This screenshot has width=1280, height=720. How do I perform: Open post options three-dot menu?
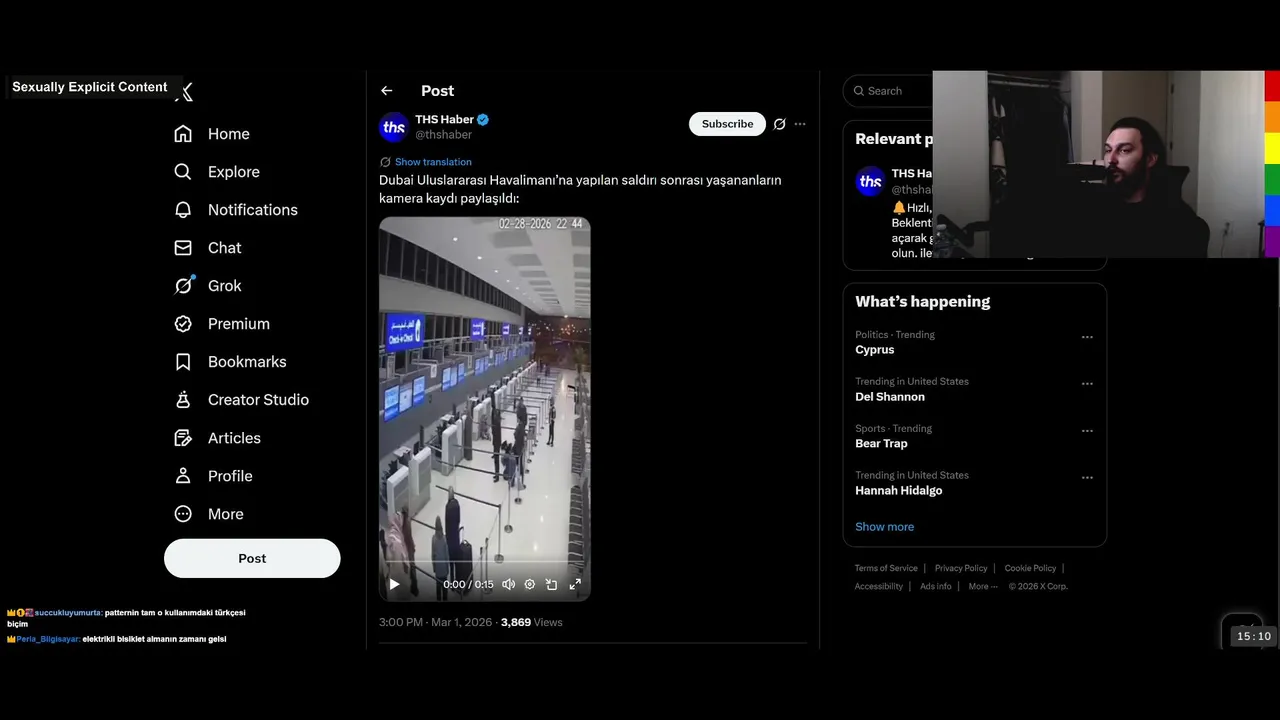pyautogui.click(x=800, y=124)
